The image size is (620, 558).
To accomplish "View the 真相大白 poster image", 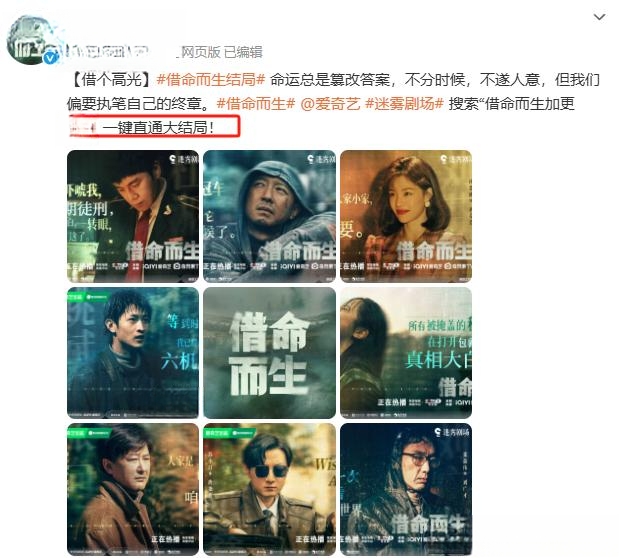I will [406, 353].
